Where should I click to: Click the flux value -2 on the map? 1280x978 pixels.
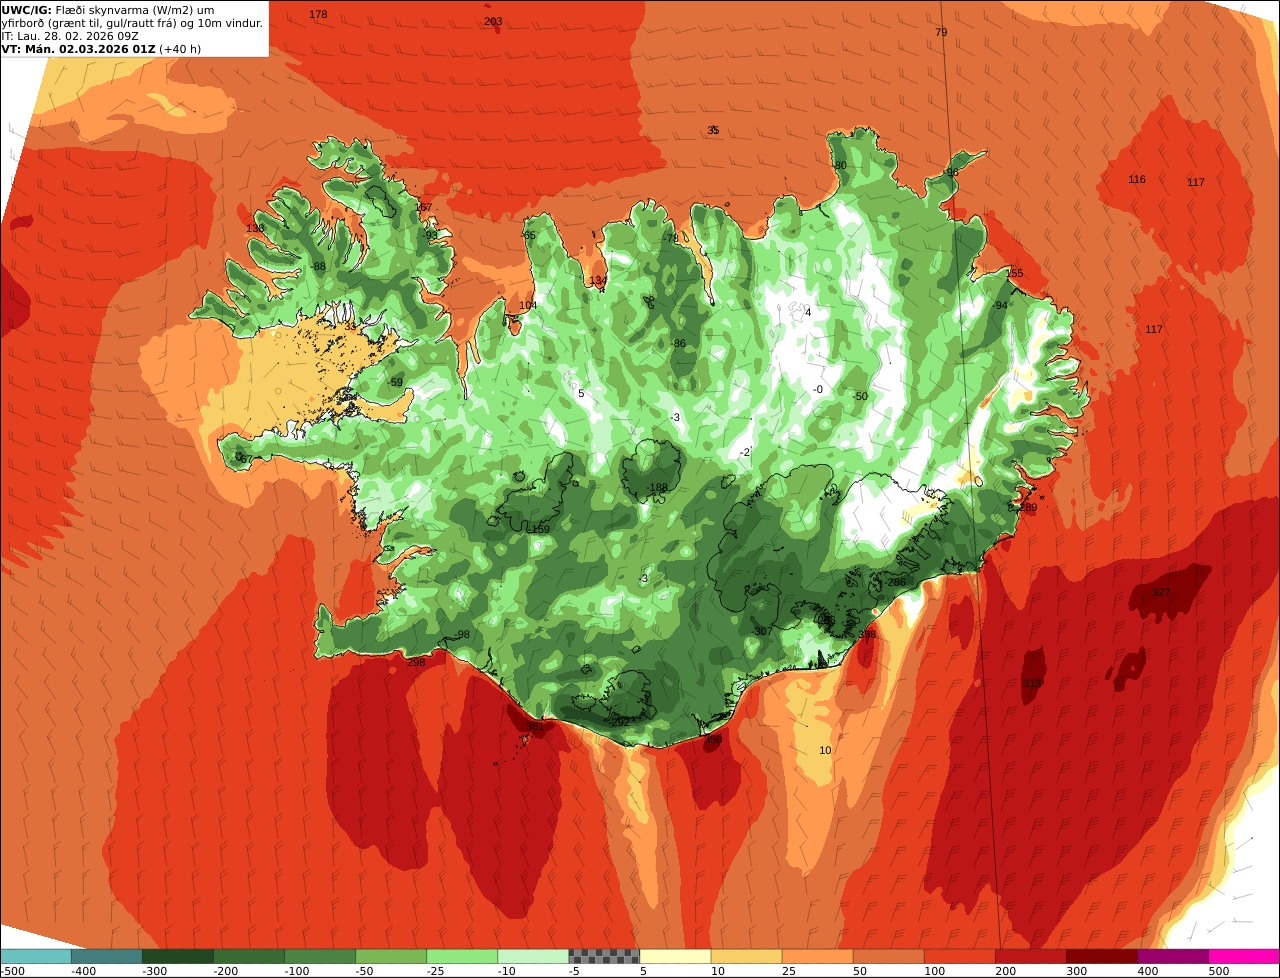click(x=744, y=452)
